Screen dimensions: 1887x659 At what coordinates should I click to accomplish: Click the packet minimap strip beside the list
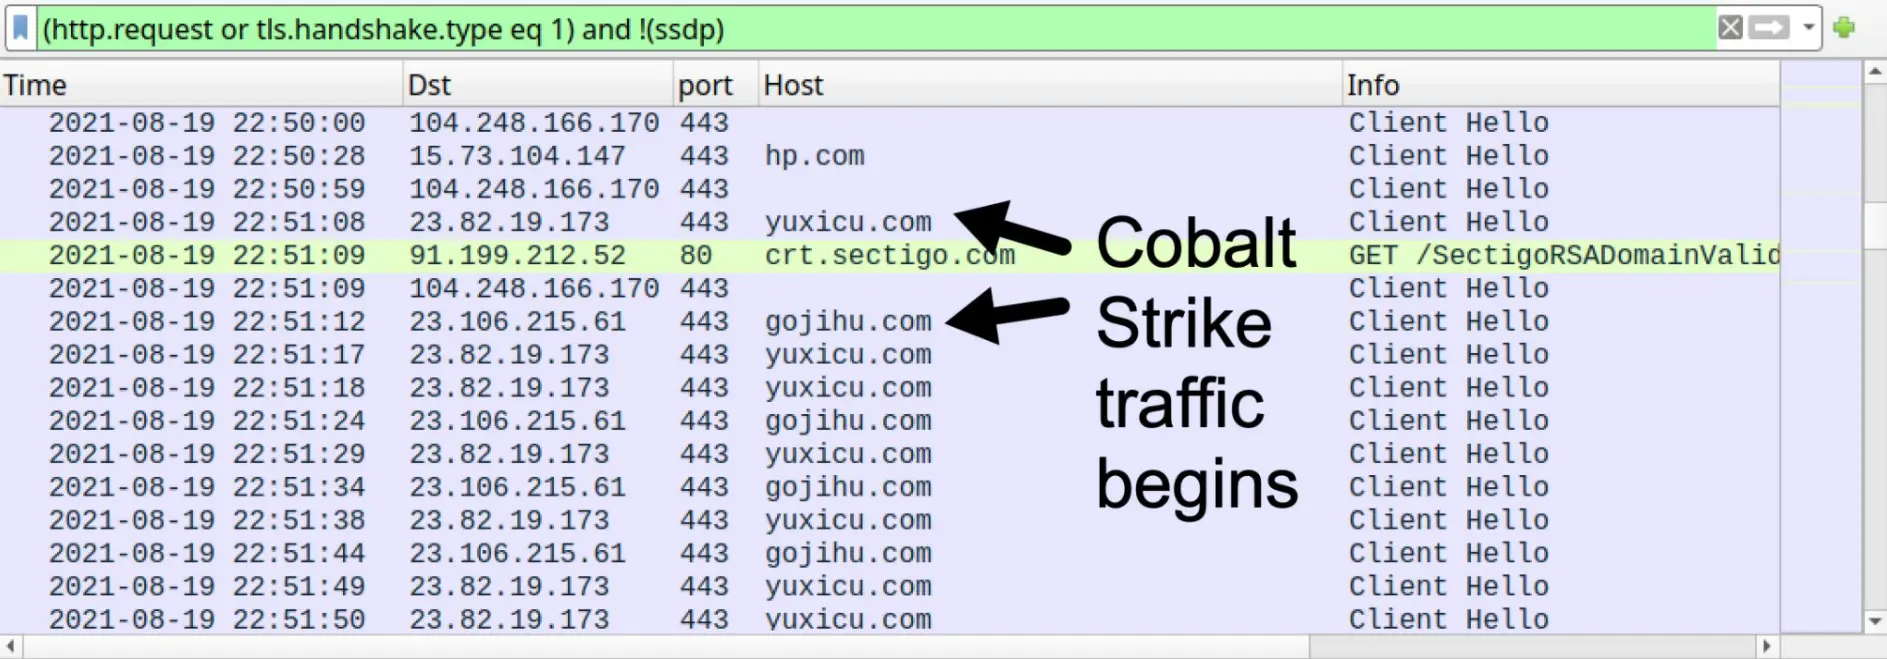click(x=1820, y=346)
